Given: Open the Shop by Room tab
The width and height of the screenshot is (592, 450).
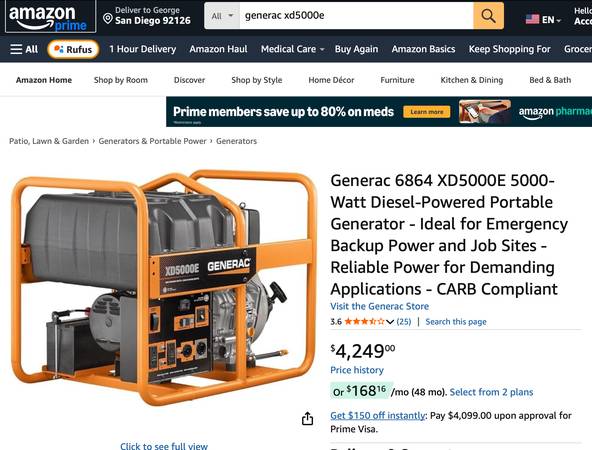Looking at the screenshot, I should pyautogui.click(x=121, y=80).
